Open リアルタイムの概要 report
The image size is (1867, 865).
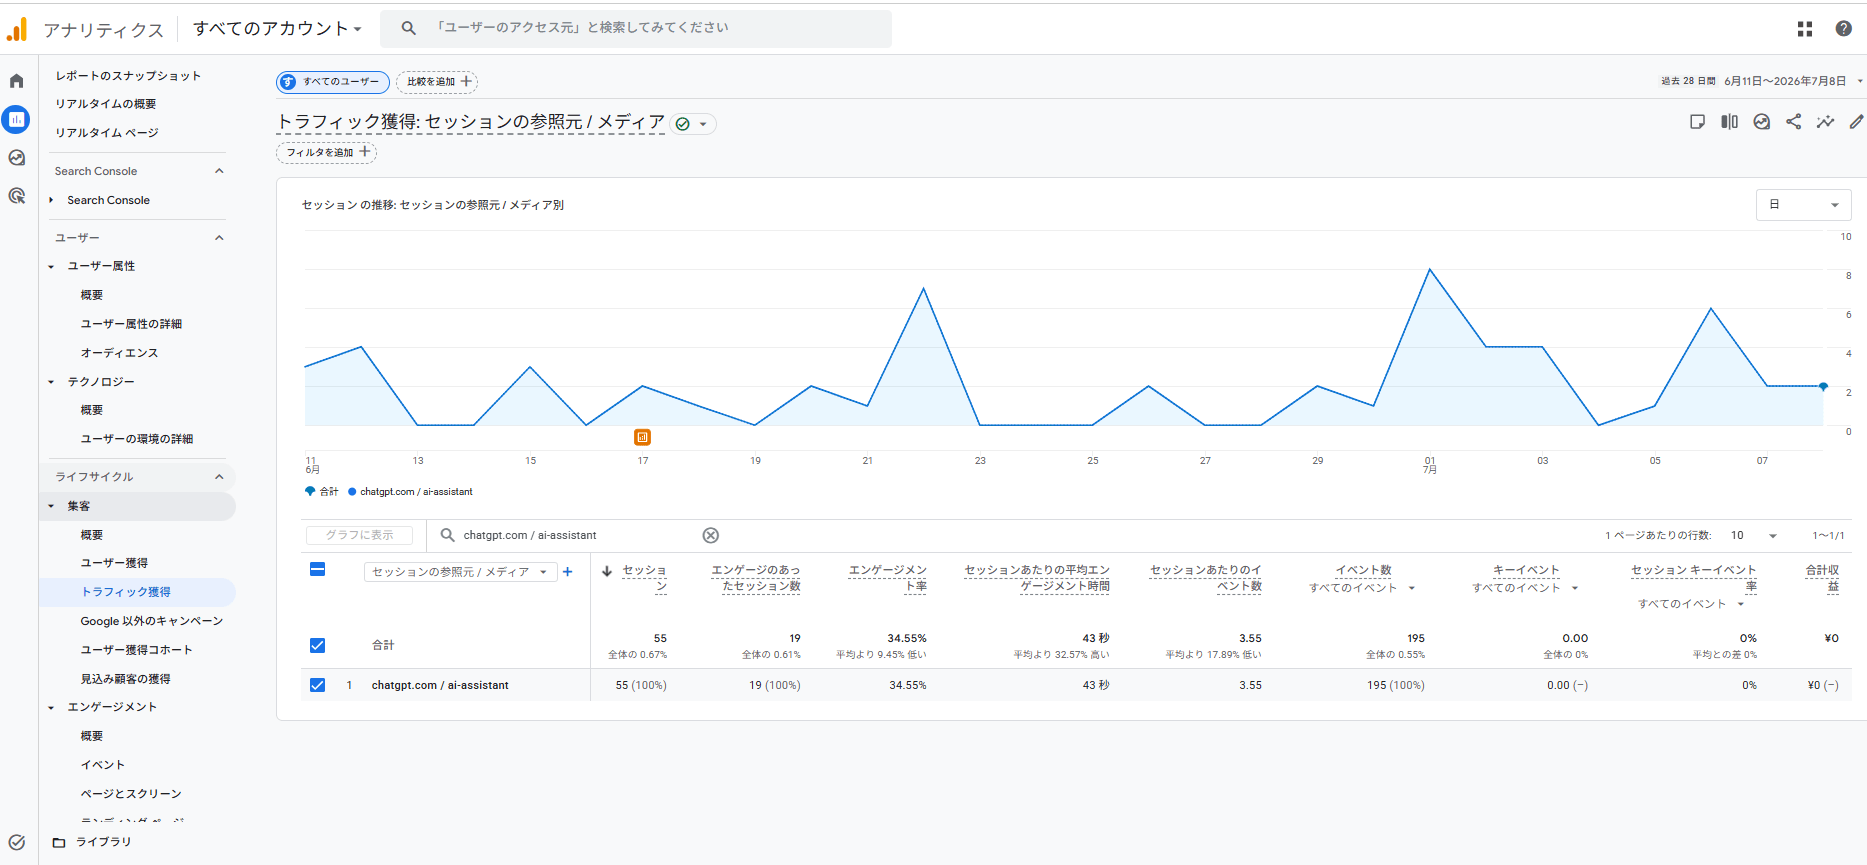pos(105,104)
